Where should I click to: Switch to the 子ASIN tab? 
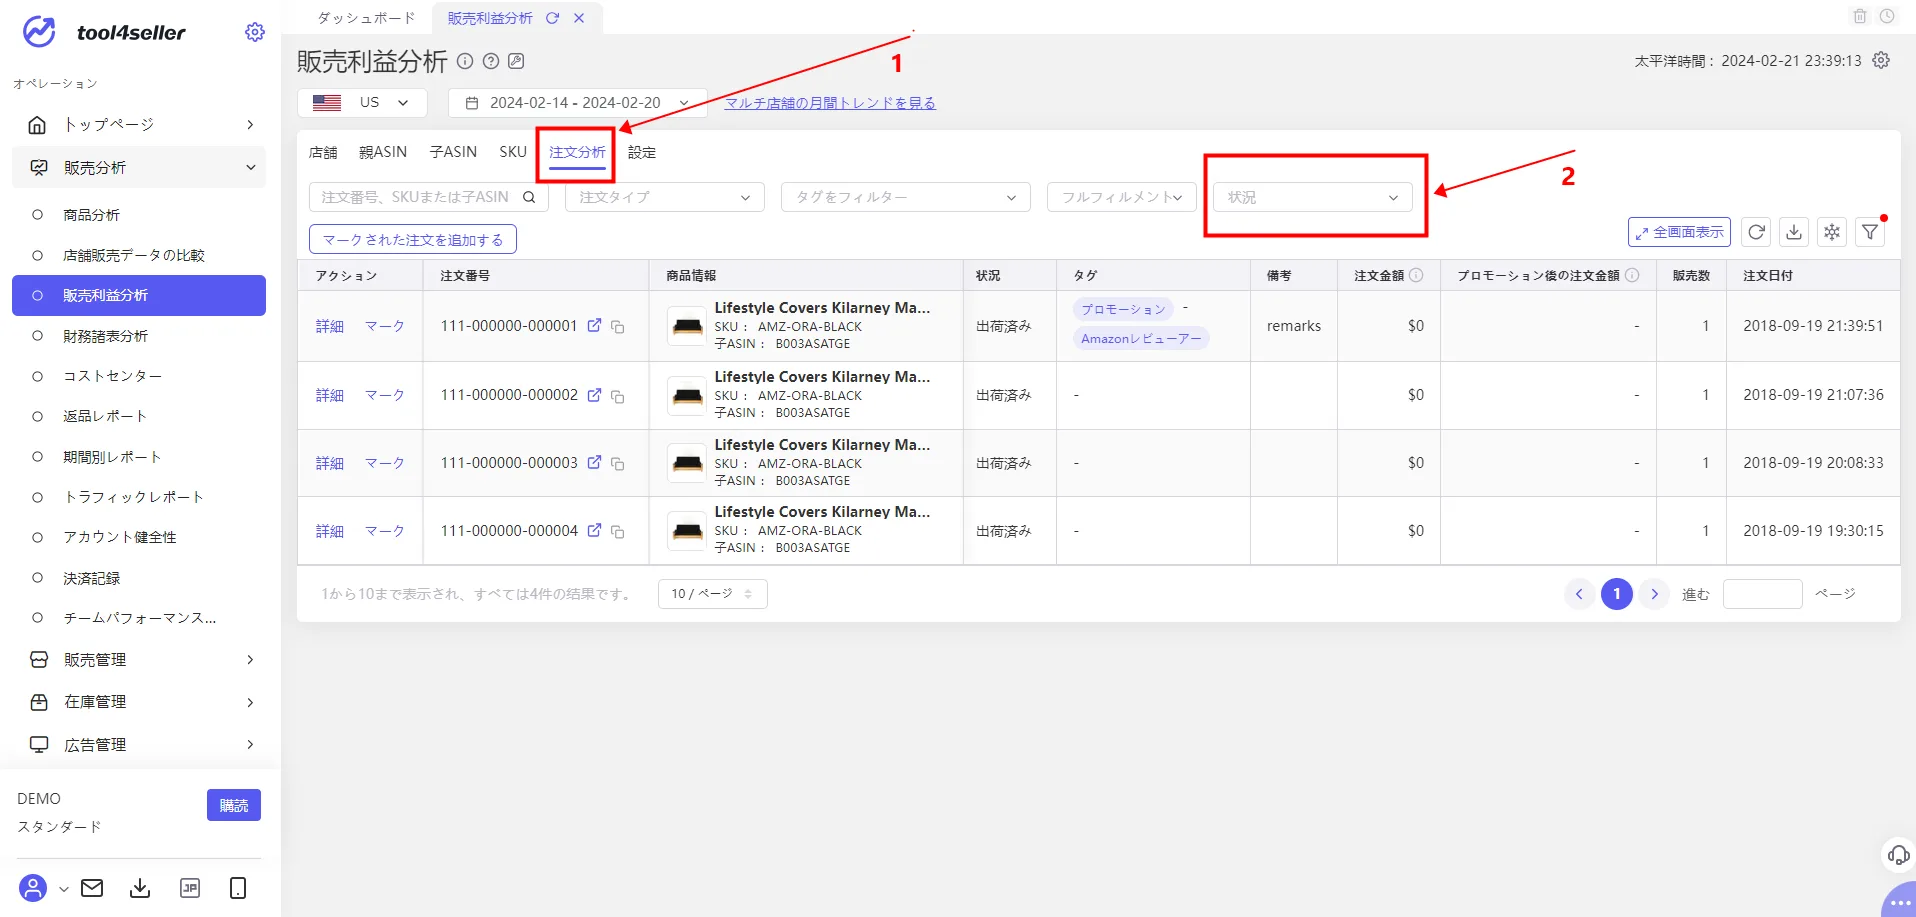click(x=453, y=152)
